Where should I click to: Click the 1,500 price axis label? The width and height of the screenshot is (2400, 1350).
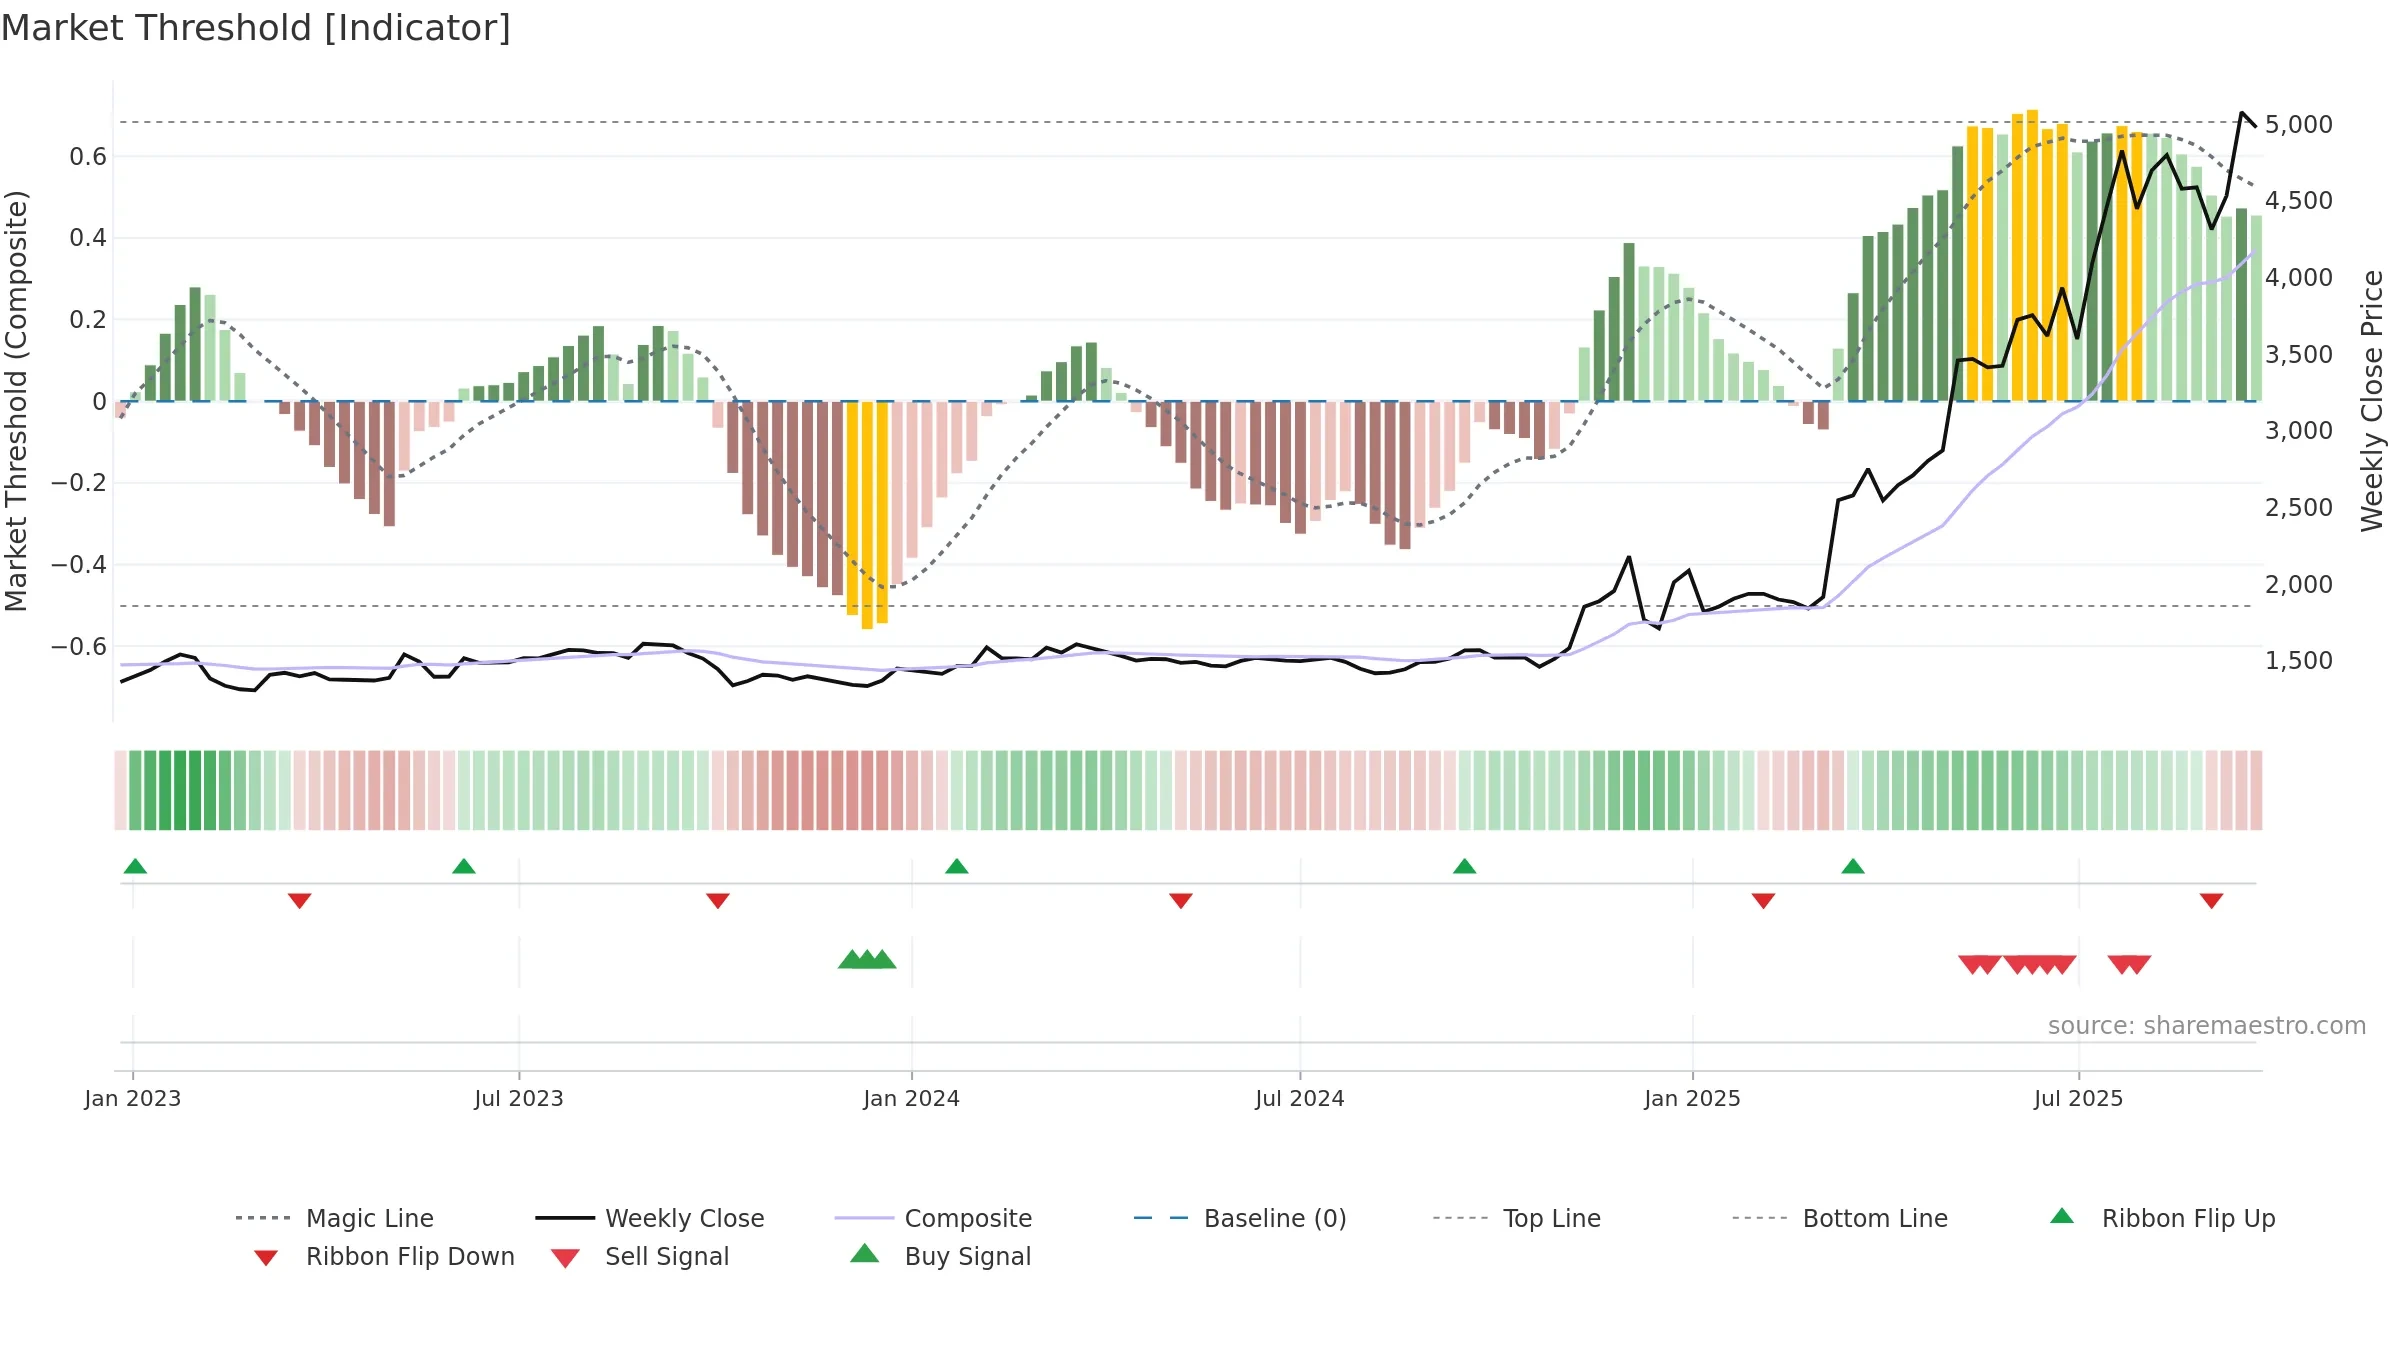click(2298, 661)
